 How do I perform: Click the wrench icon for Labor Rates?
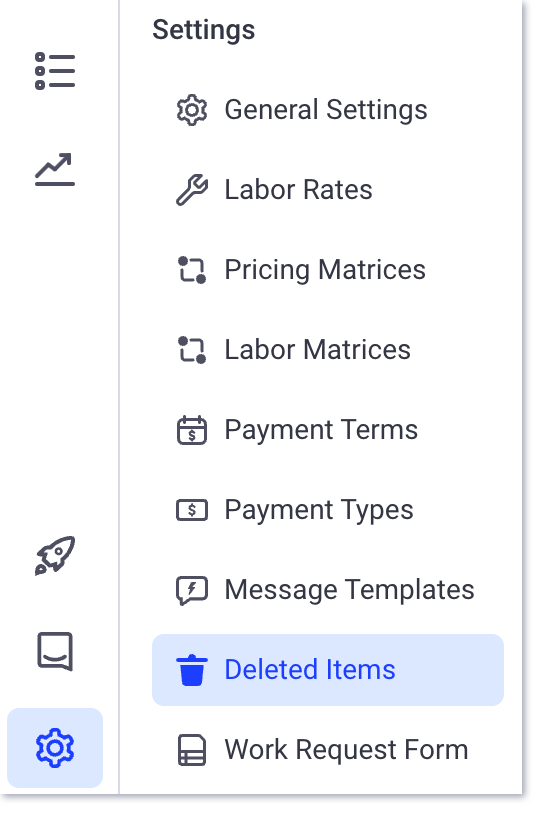[x=192, y=190]
